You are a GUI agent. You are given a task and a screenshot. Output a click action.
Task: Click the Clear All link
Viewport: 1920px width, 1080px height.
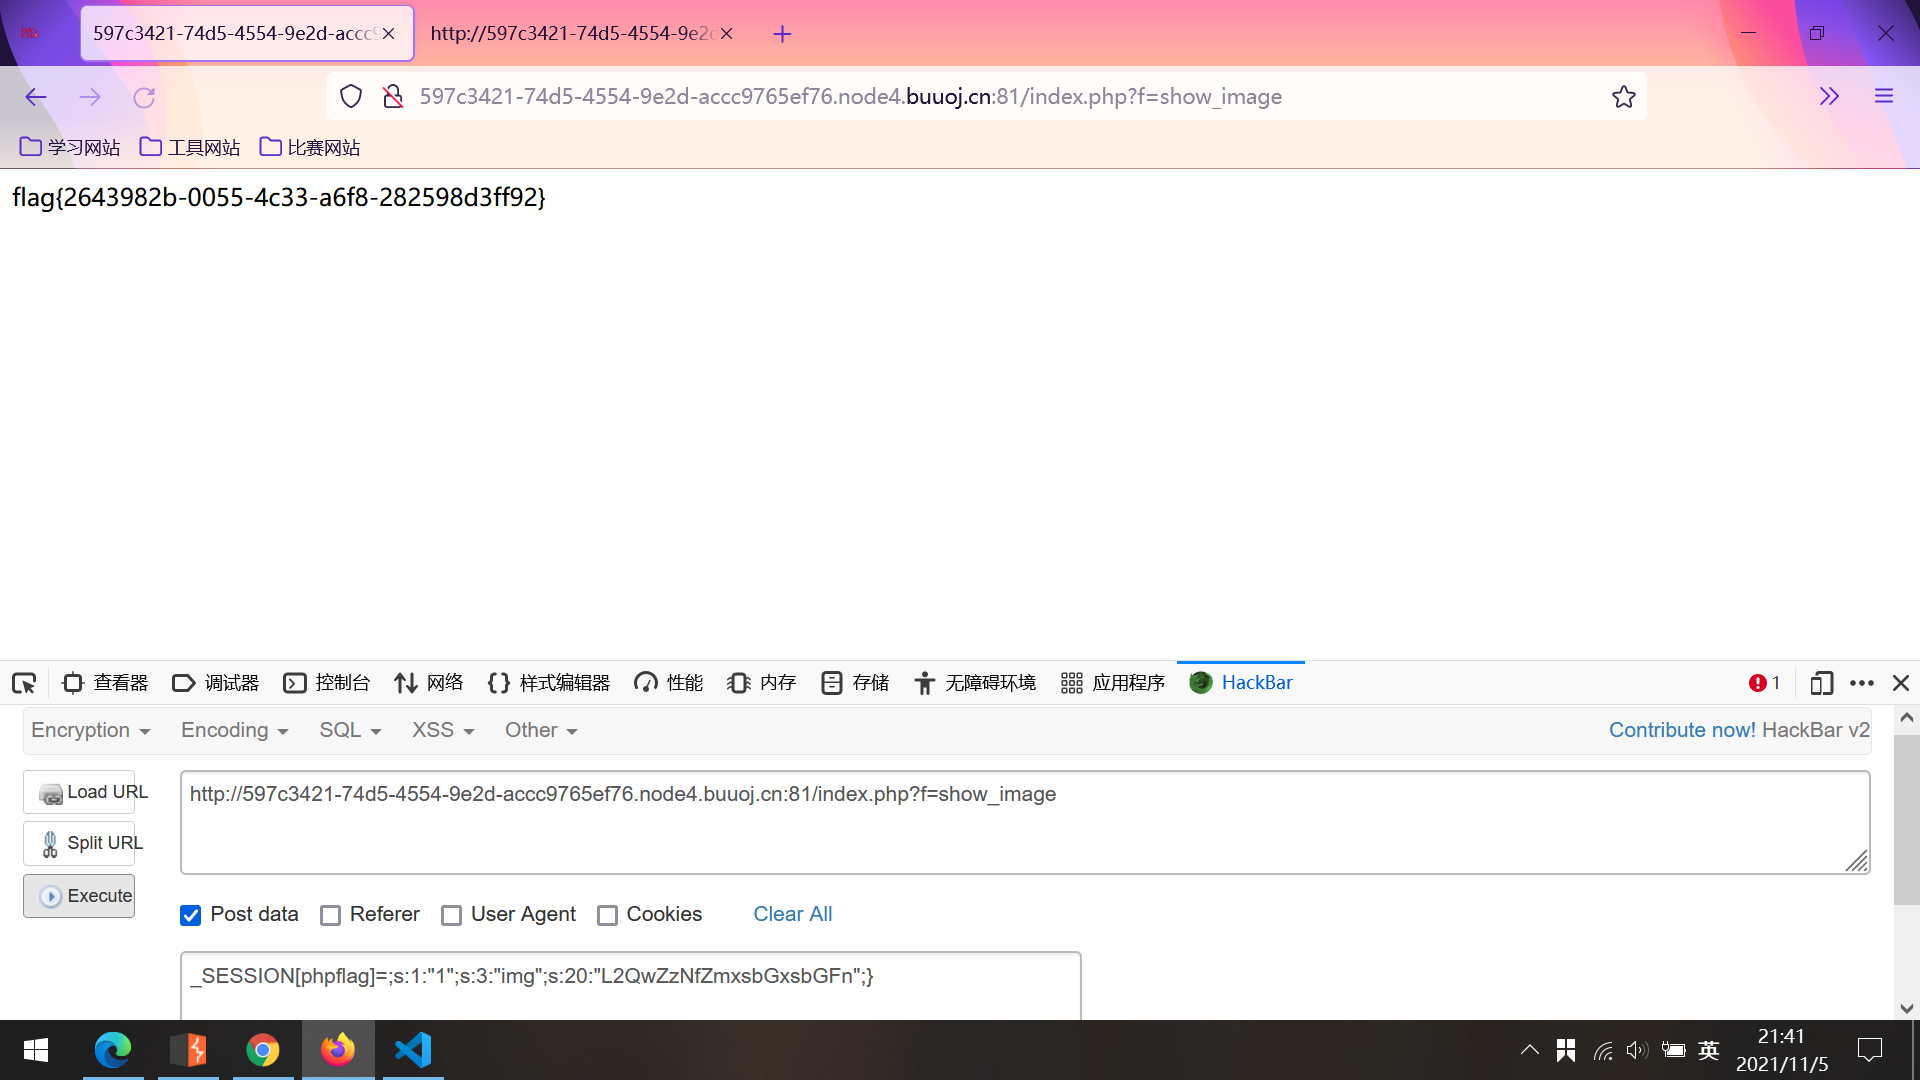click(792, 914)
